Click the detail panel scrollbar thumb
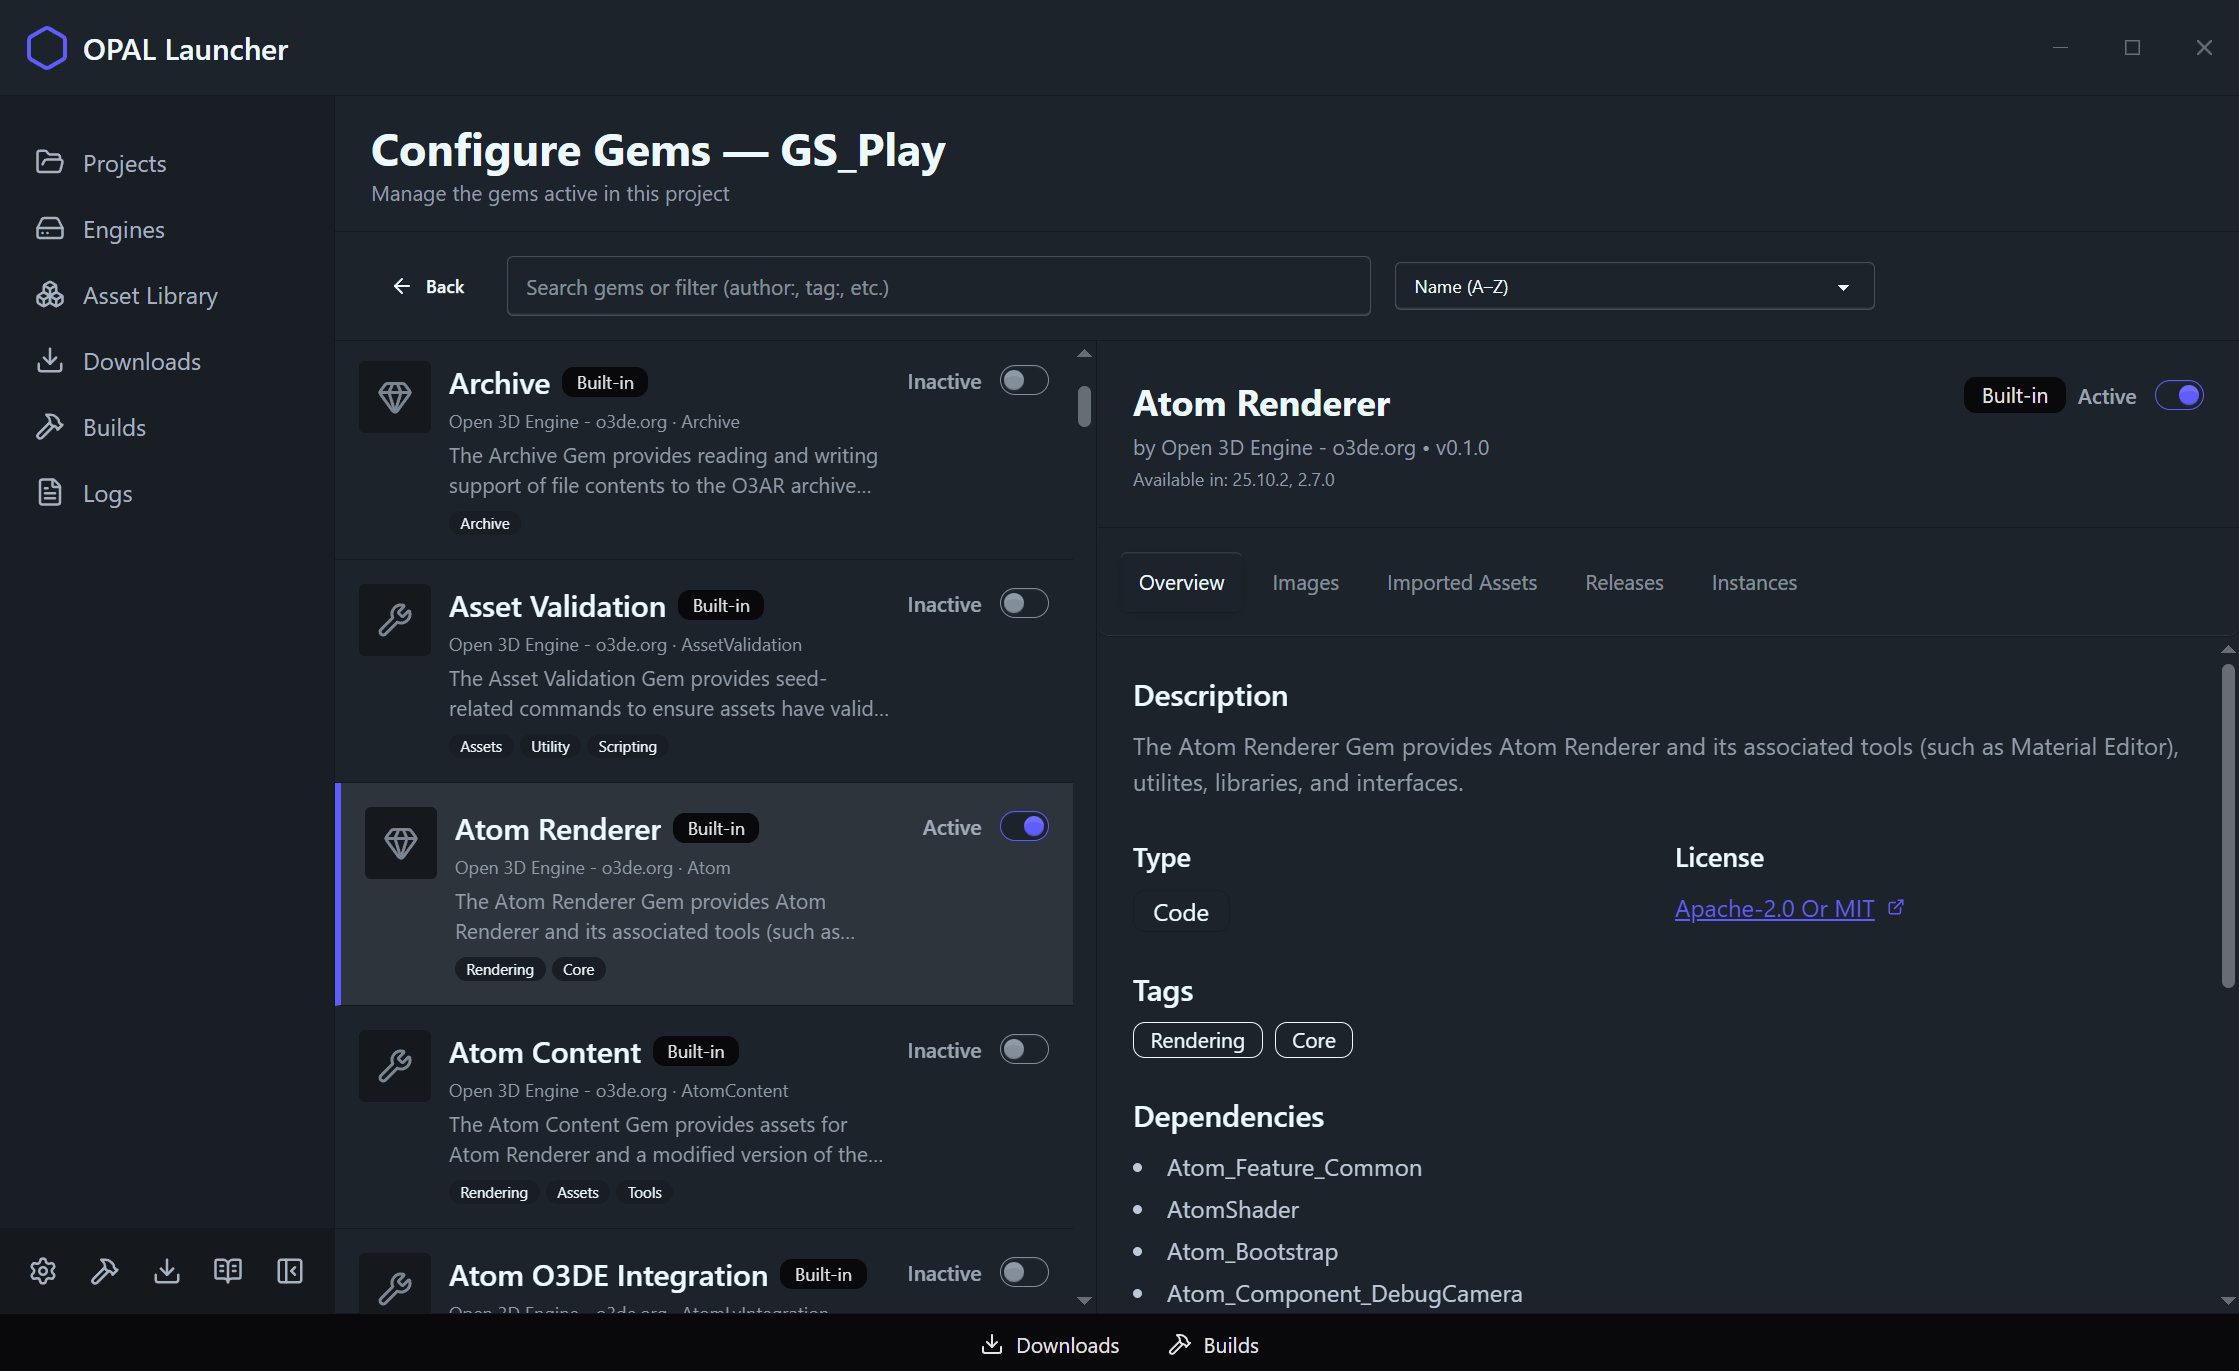Image resolution: width=2239 pixels, height=1371 pixels. pos(2228,825)
